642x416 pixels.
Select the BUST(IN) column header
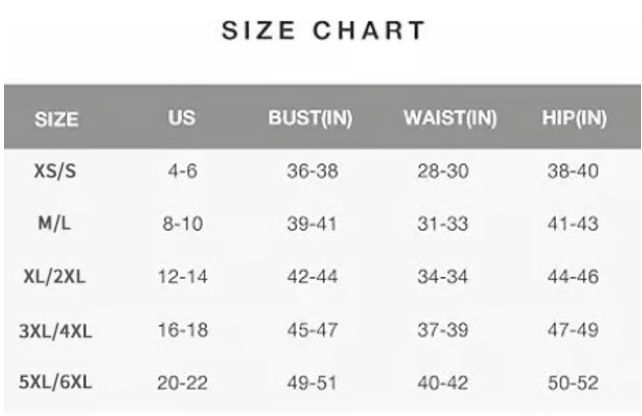click(x=310, y=119)
